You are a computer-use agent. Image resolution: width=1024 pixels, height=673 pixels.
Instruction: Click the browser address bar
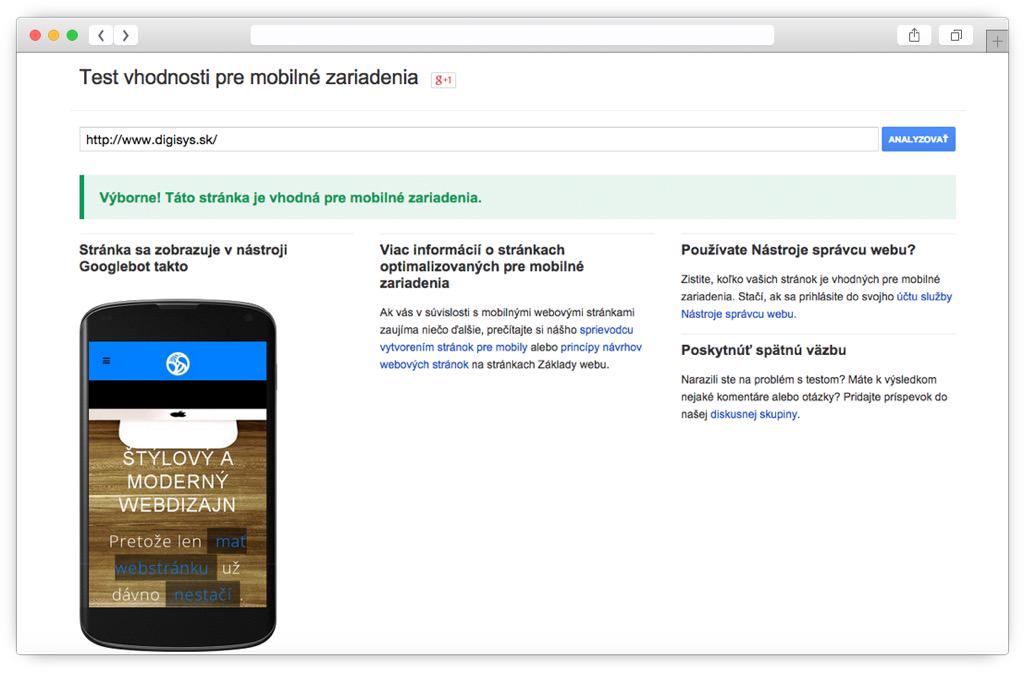pyautogui.click(x=512, y=35)
